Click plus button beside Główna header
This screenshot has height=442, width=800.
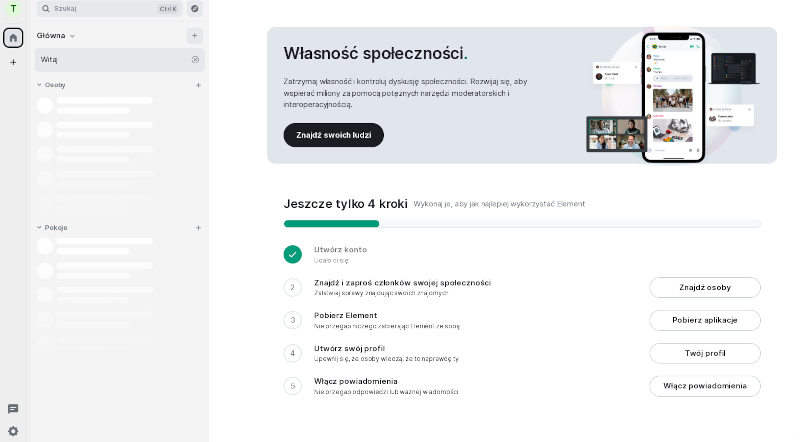tap(194, 35)
